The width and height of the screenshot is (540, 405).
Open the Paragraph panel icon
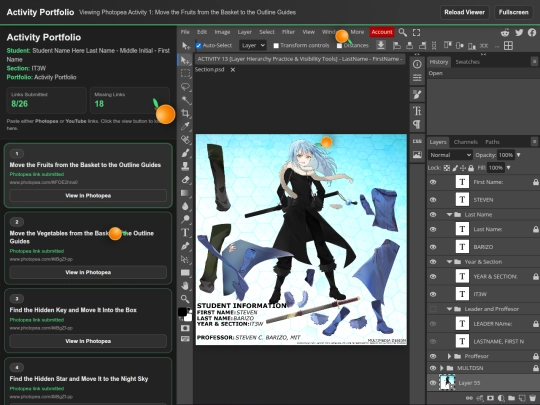[x=417, y=124]
